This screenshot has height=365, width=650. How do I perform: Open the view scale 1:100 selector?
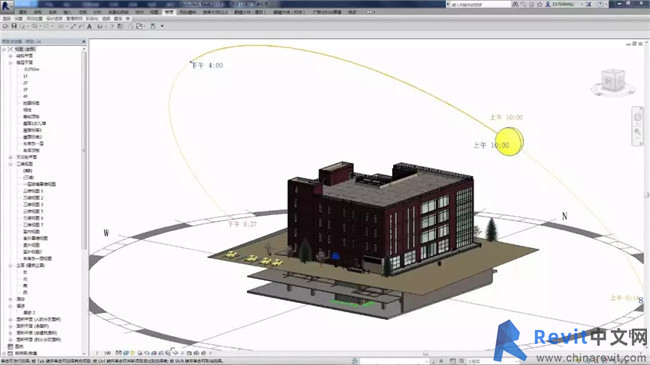(104, 353)
